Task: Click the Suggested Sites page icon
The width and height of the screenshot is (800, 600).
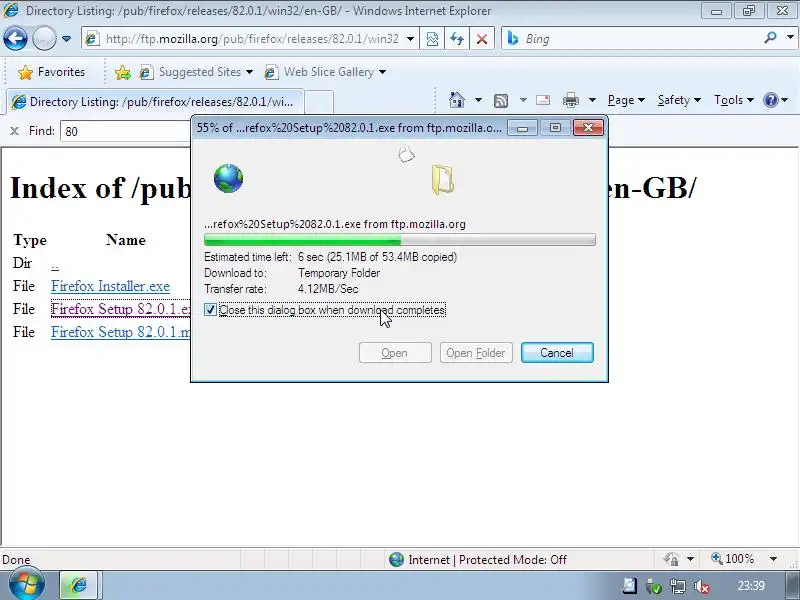Action: pos(146,72)
